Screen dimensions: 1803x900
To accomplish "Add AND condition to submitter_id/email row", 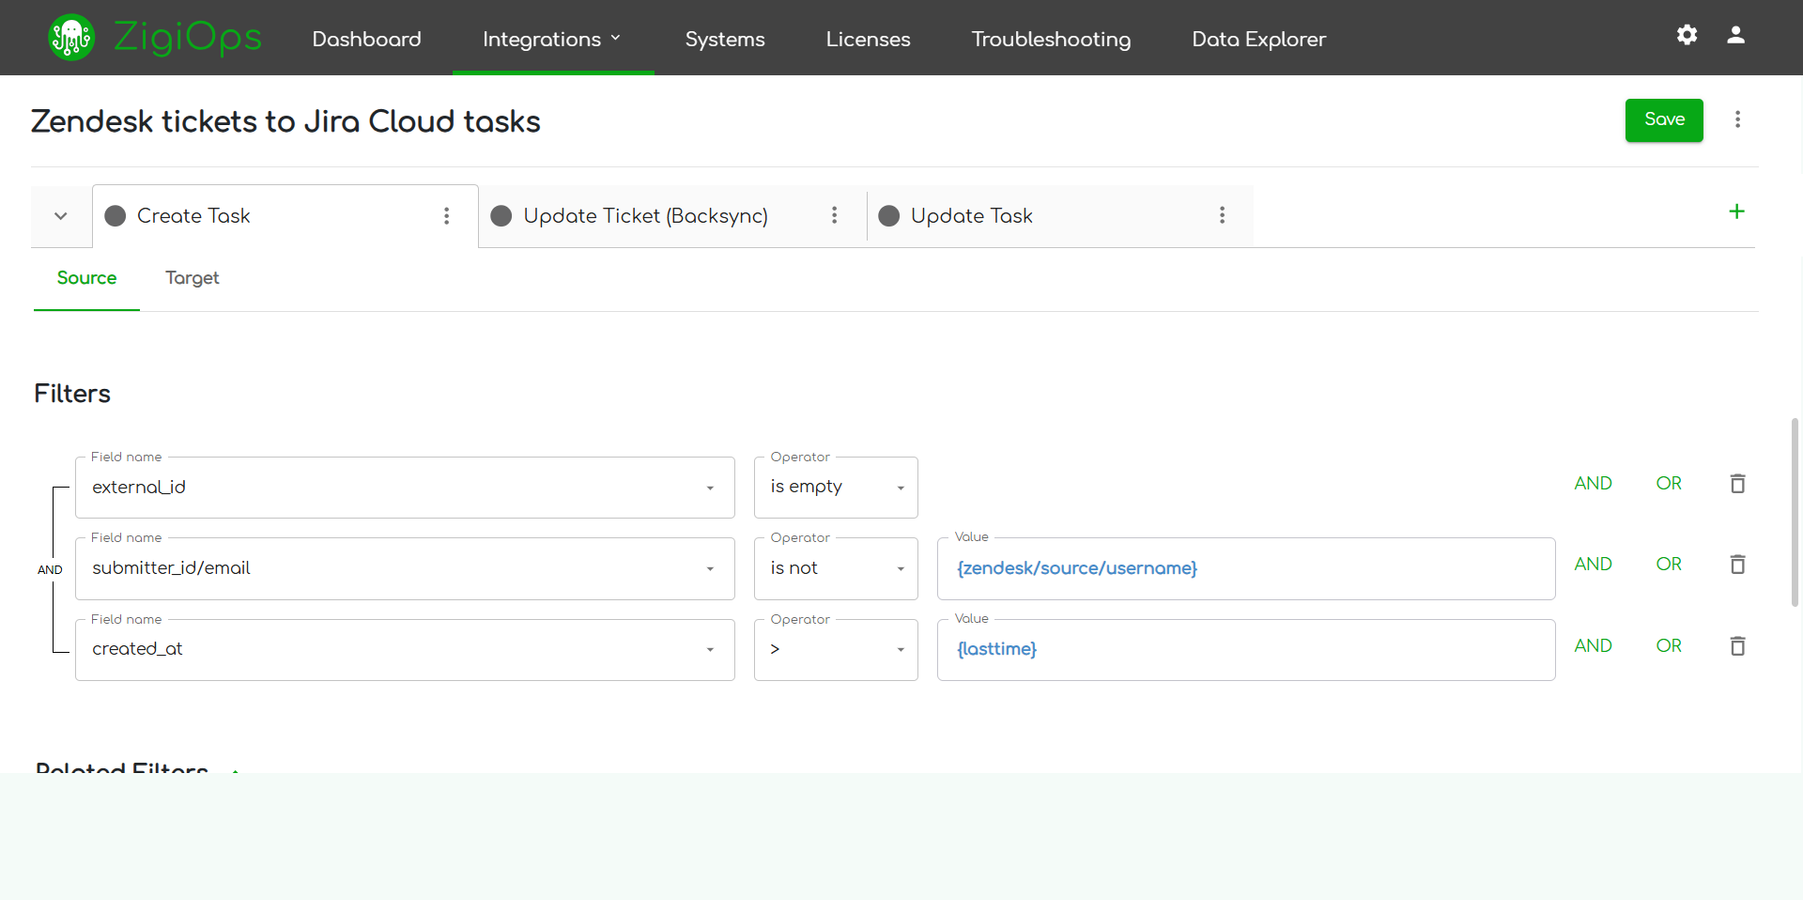I will (x=1593, y=565).
